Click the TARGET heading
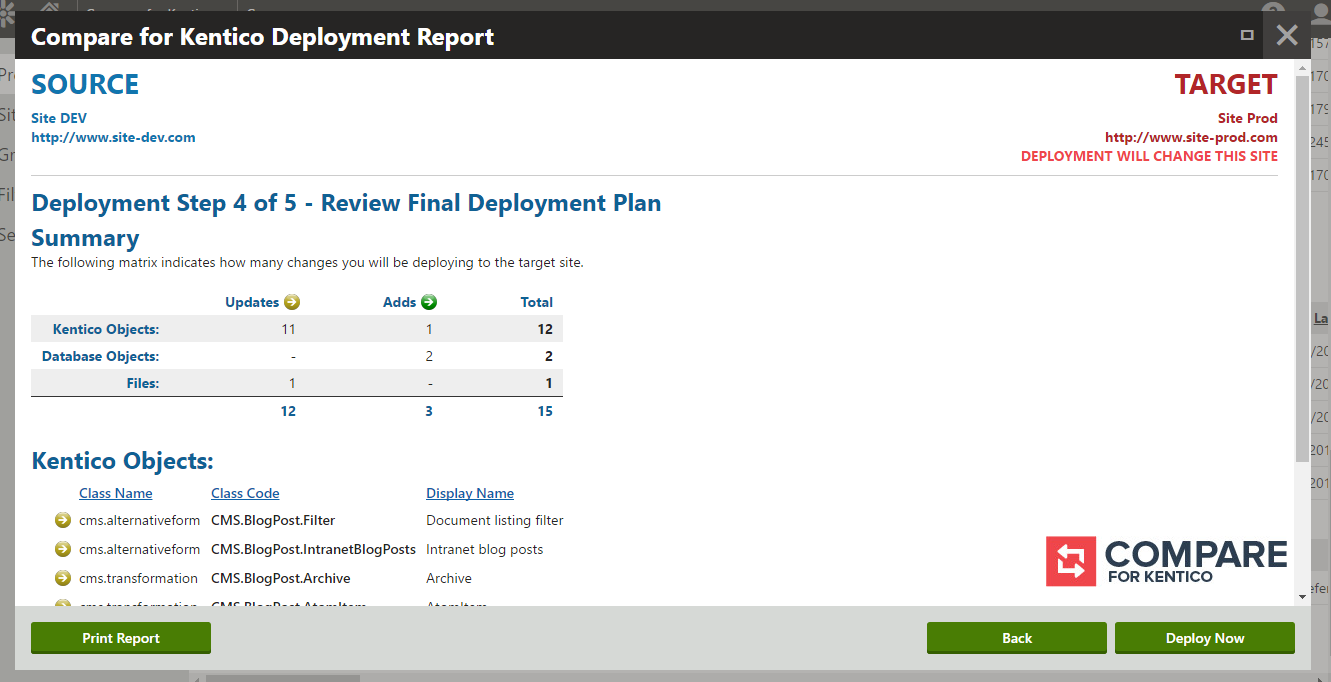 [1226, 85]
